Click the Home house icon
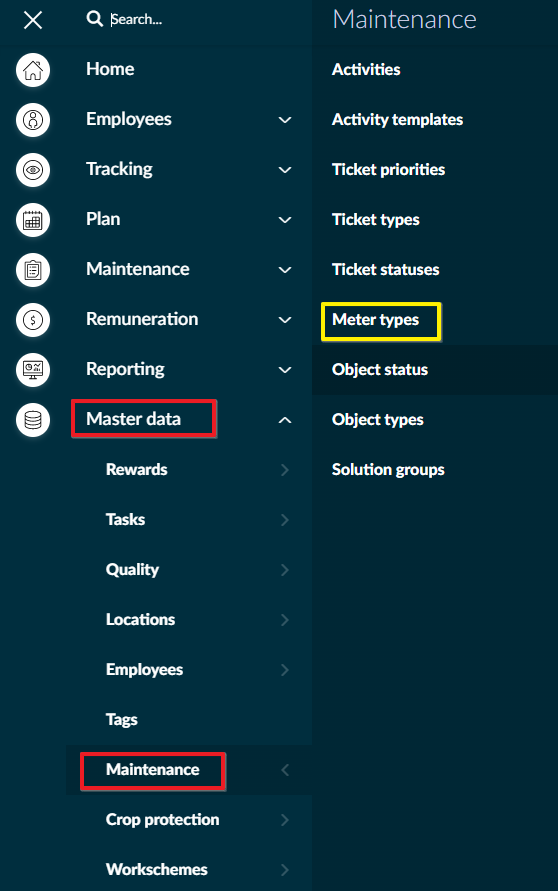 pos(33,70)
